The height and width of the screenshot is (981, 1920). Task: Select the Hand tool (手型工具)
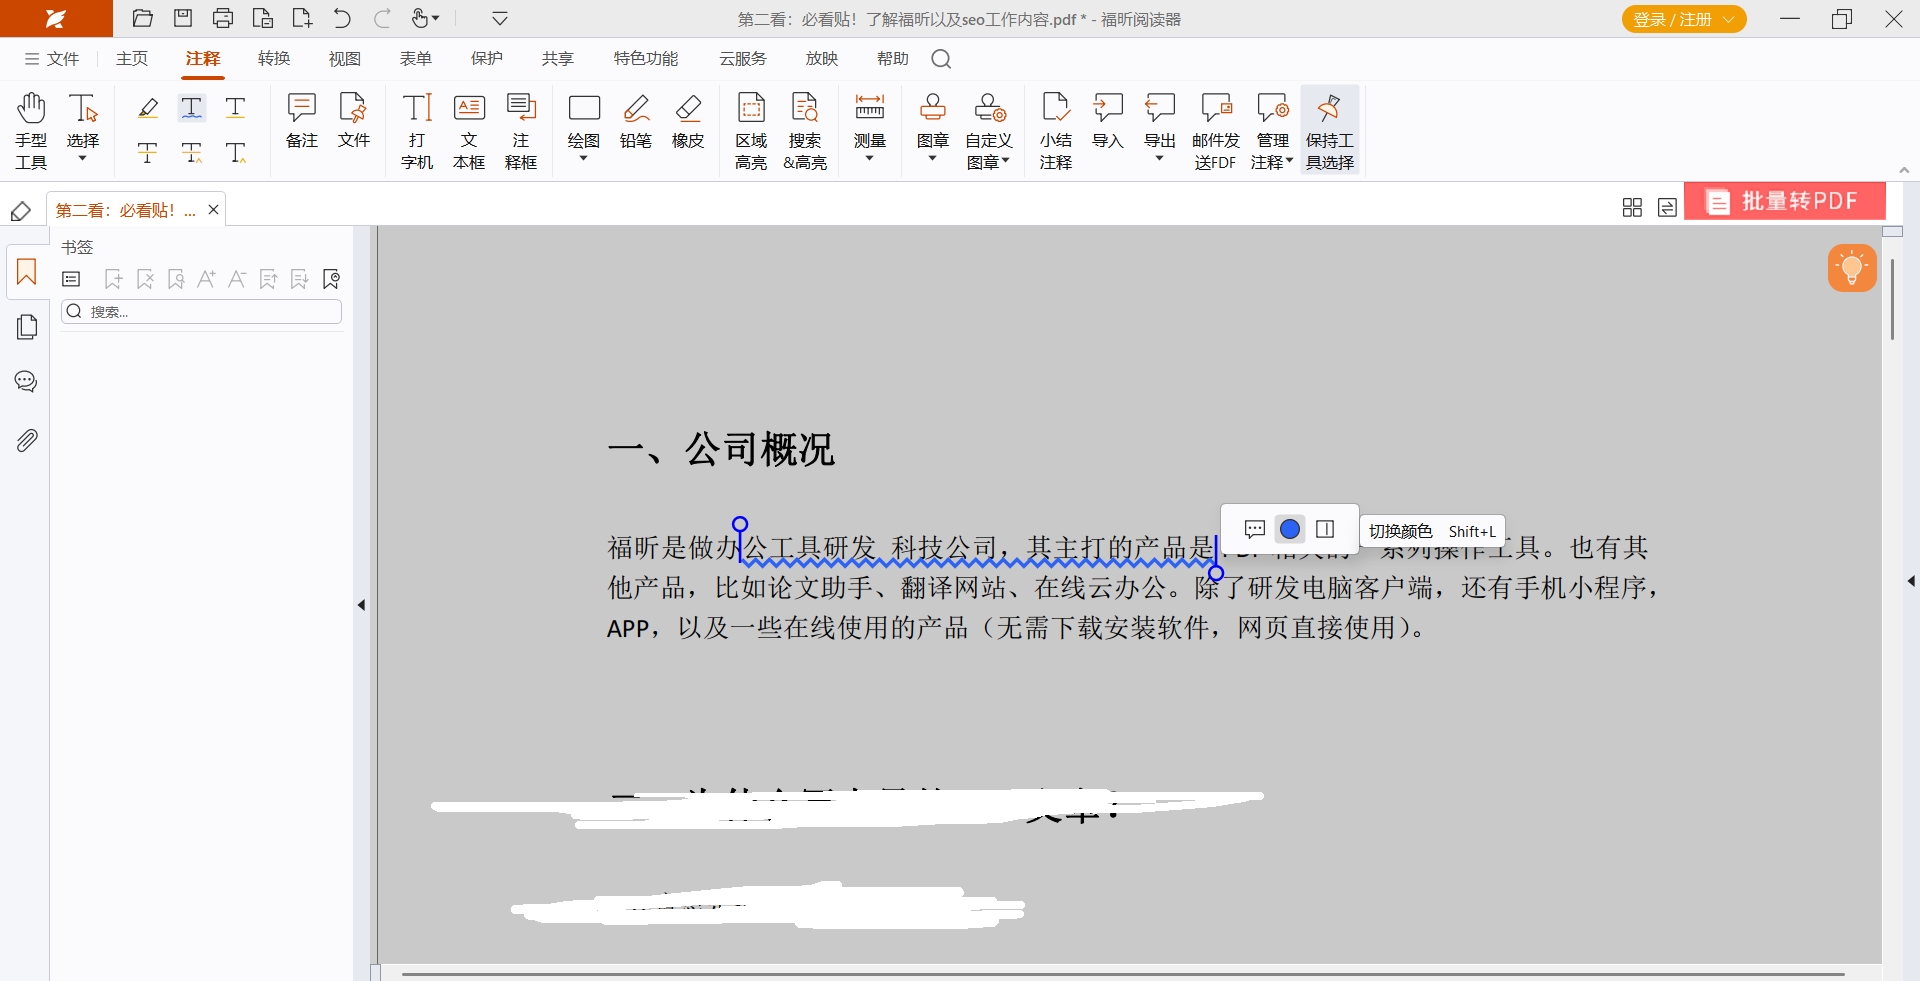tap(31, 130)
